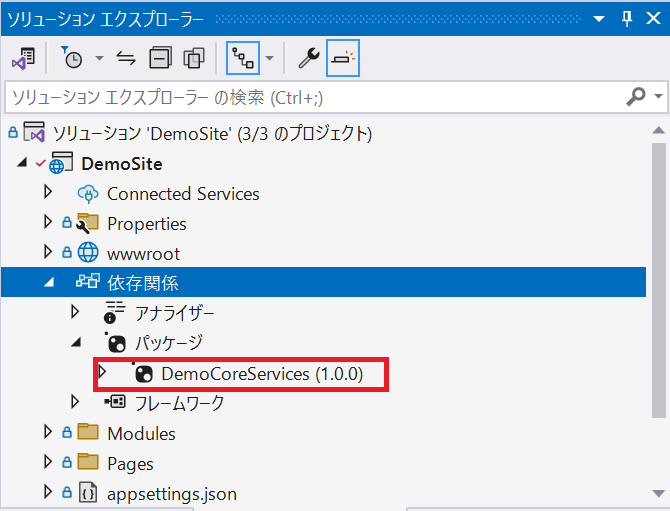Toggle the file nesting view button
The height and width of the screenshot is (511, 670).
243,58
